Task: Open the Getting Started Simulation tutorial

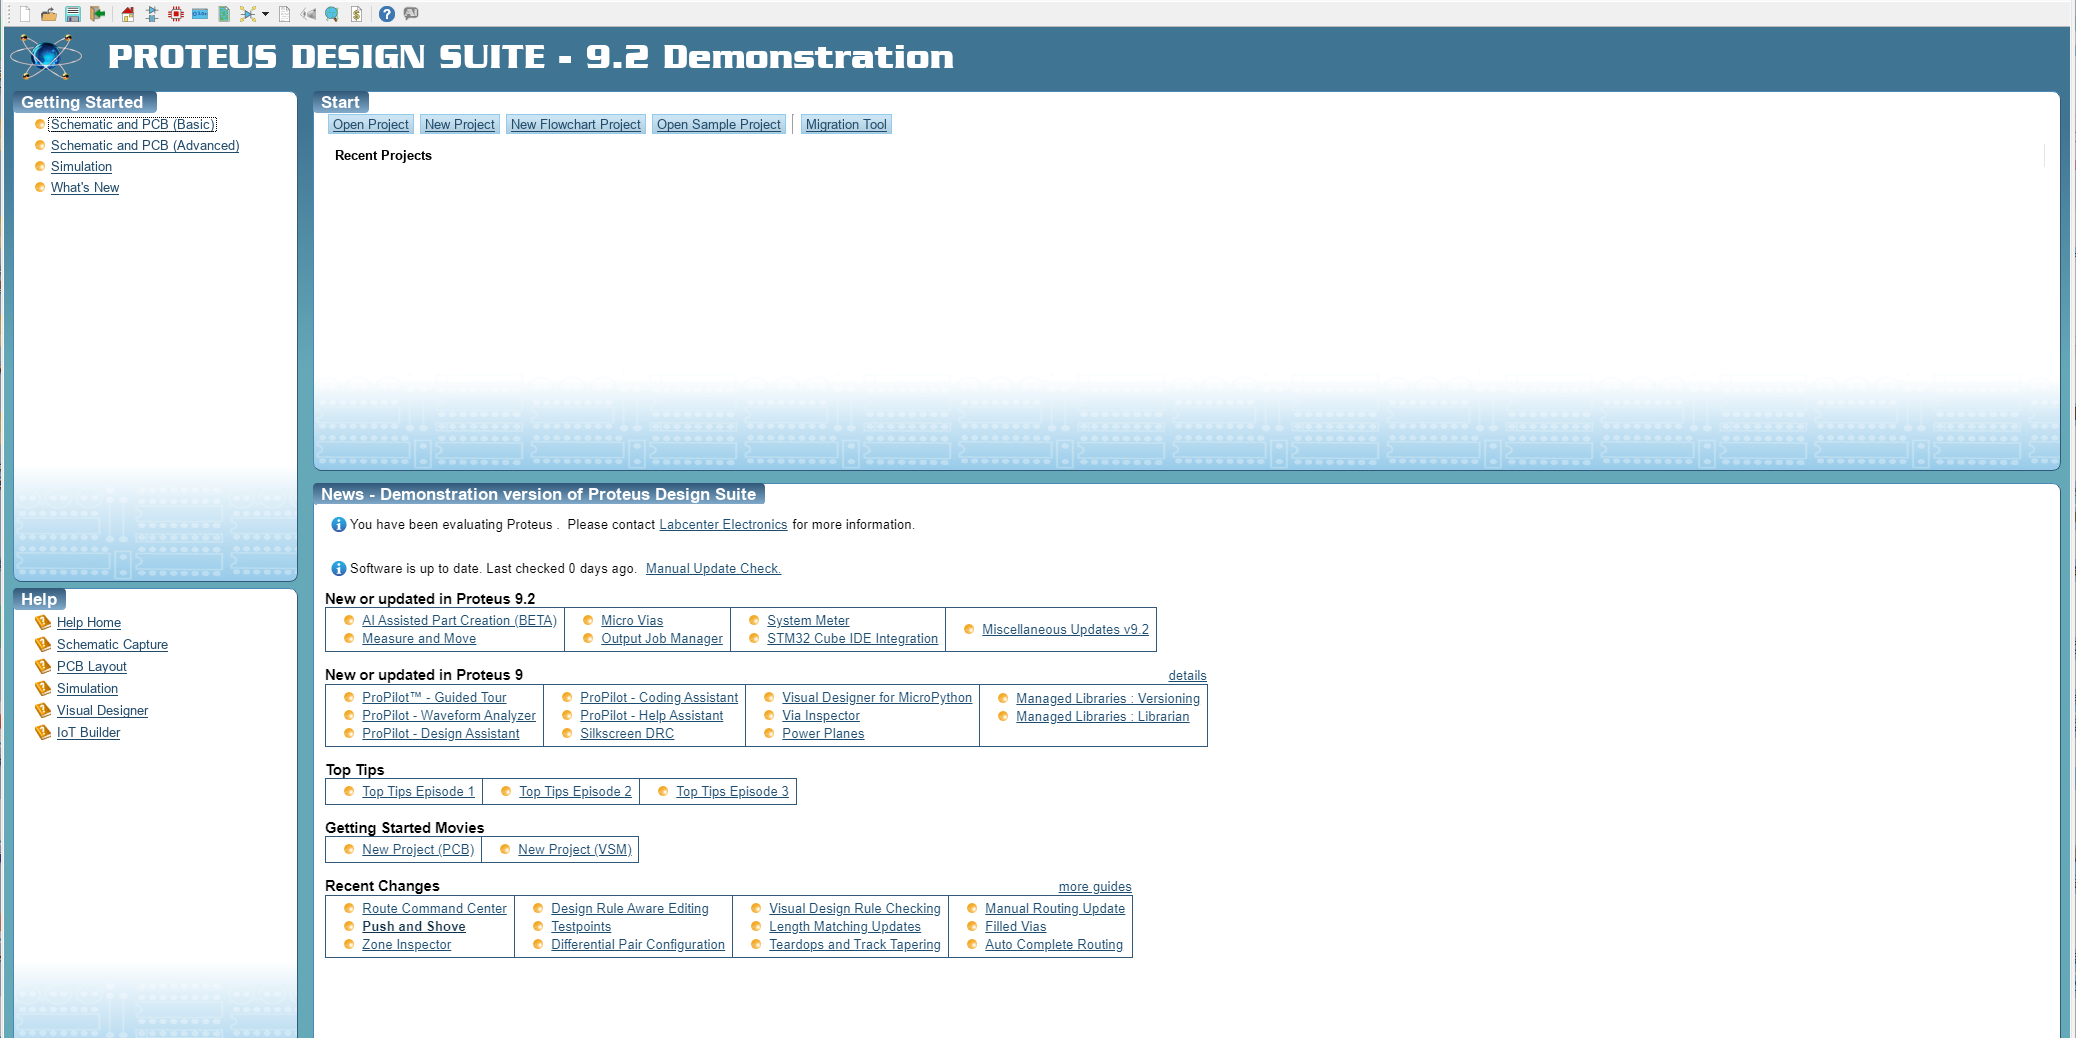Action: (82, 166)
